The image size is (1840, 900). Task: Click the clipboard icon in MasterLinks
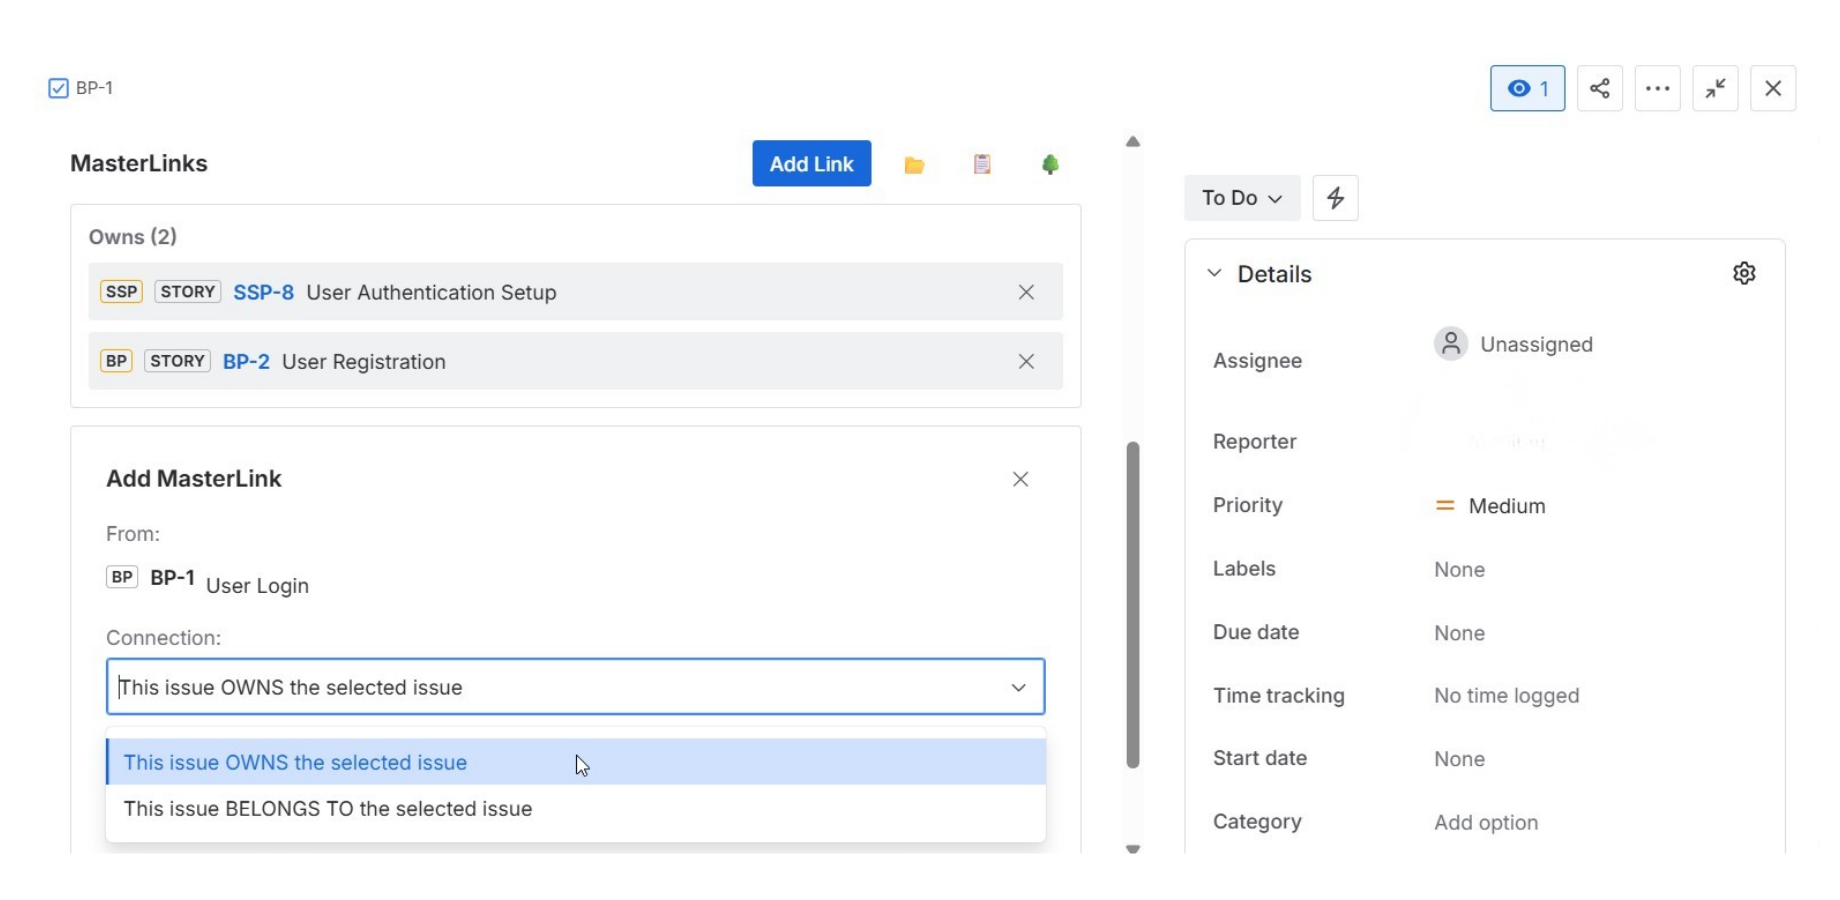tap(982, 164)
